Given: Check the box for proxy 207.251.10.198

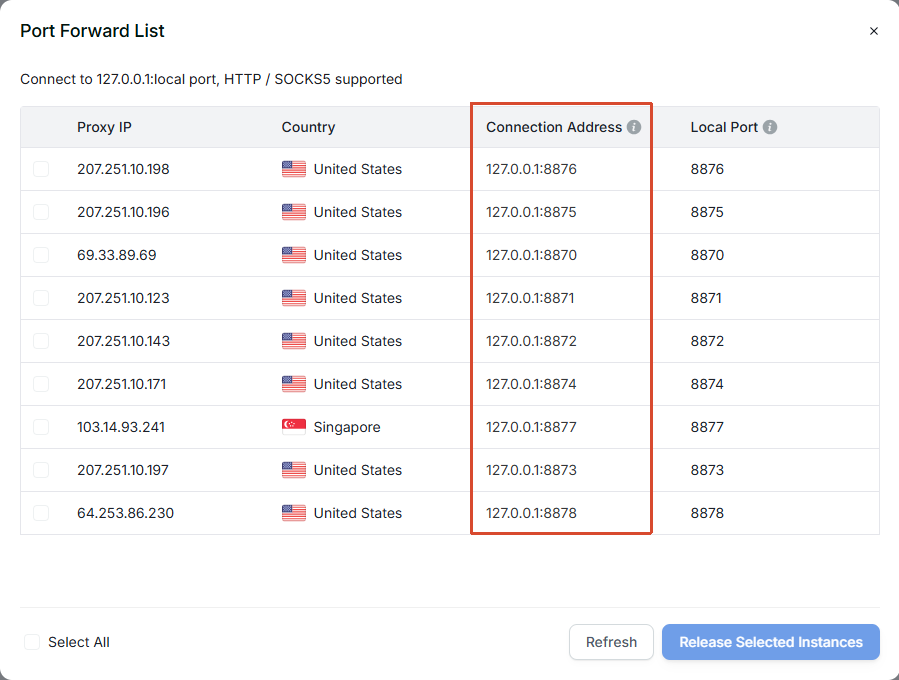Looking at the screenshot, I should (x=41, y=169).
